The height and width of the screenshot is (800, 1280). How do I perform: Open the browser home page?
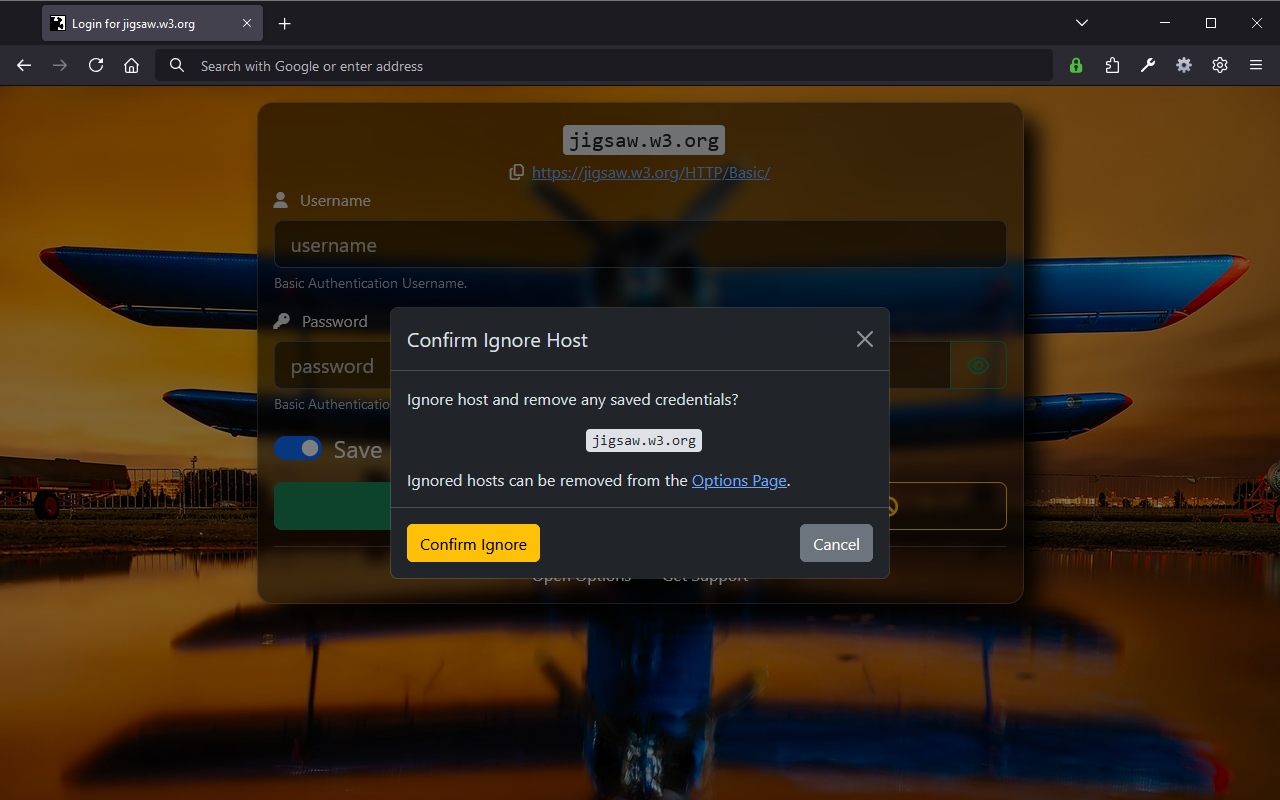[x=131, y=65]
